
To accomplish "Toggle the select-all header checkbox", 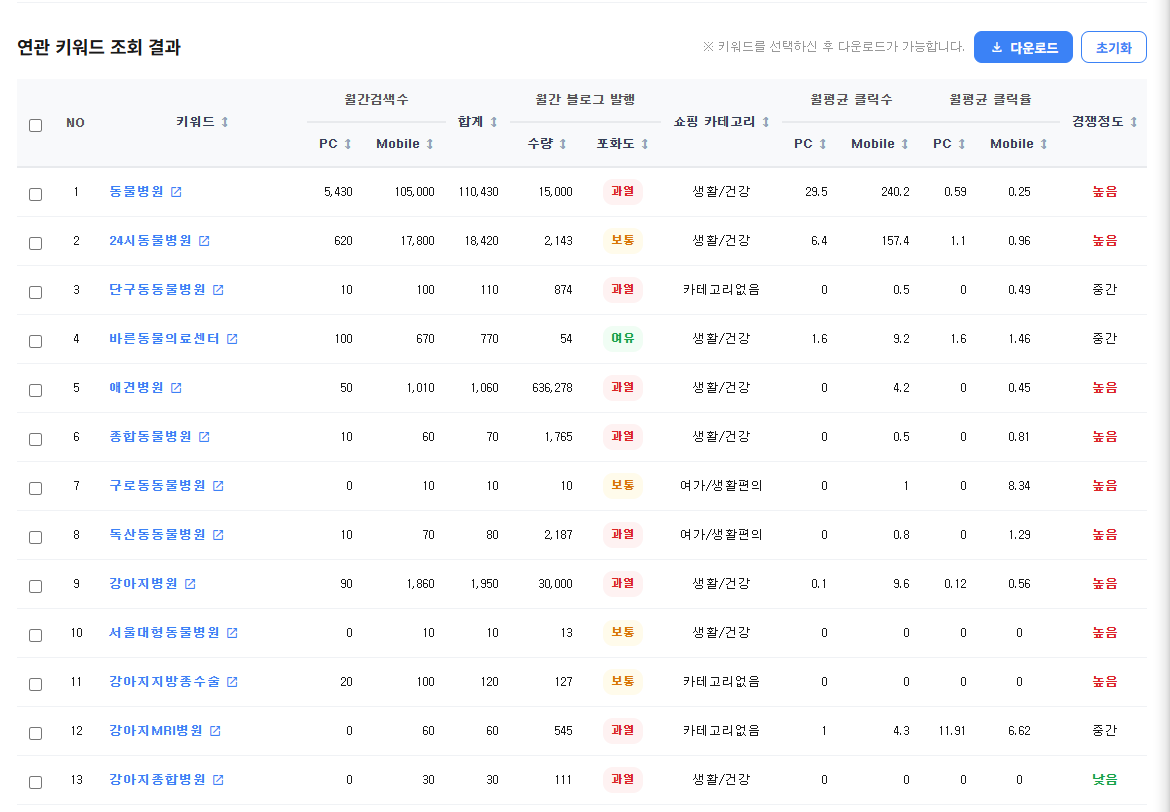I will point(35,125).
